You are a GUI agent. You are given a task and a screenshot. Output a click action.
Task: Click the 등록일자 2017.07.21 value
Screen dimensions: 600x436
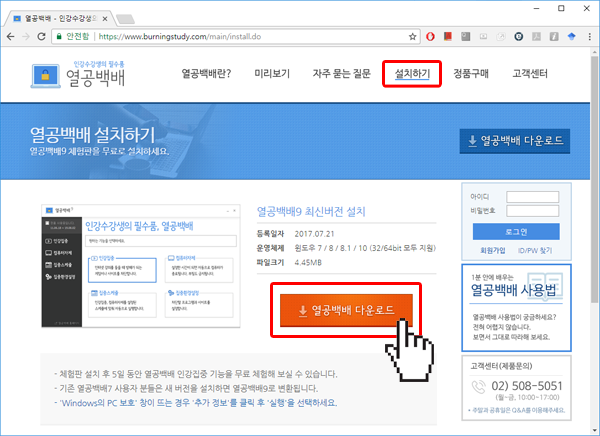coord(314,234)
